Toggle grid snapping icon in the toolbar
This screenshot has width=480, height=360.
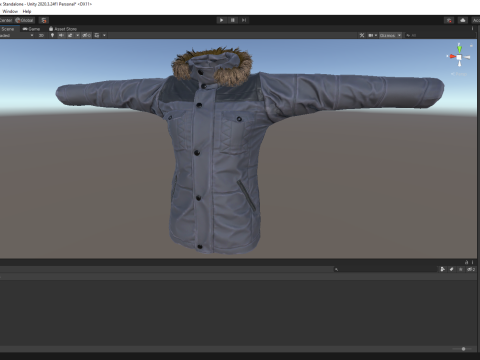44,20
